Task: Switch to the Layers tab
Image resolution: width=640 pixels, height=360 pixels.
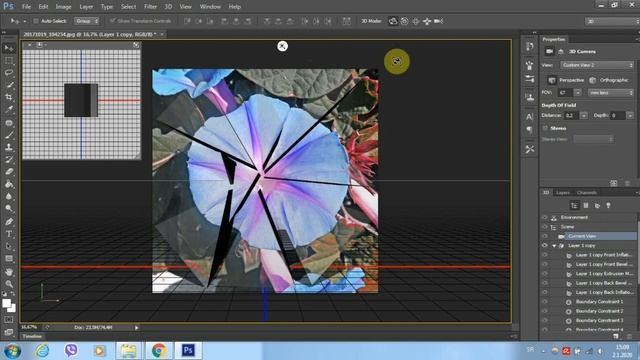Action: pos(563,193)
